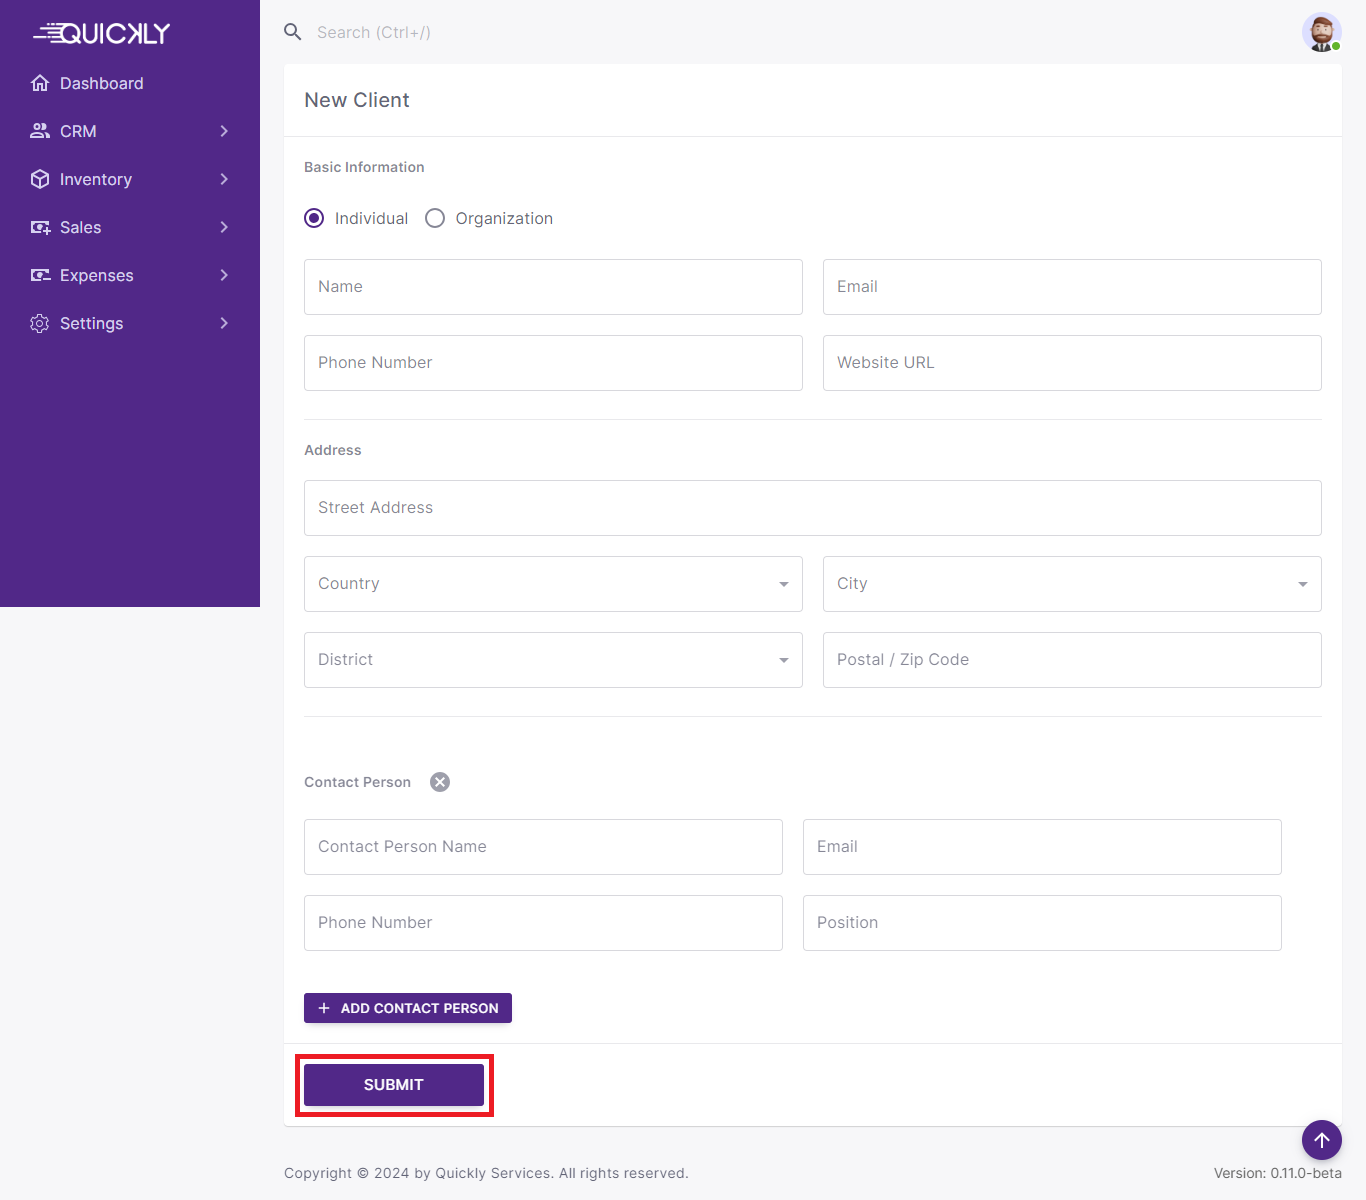The image size is (1366, 1200).
Task: Focus the Street Address field
Action: (x=812, y=508)
